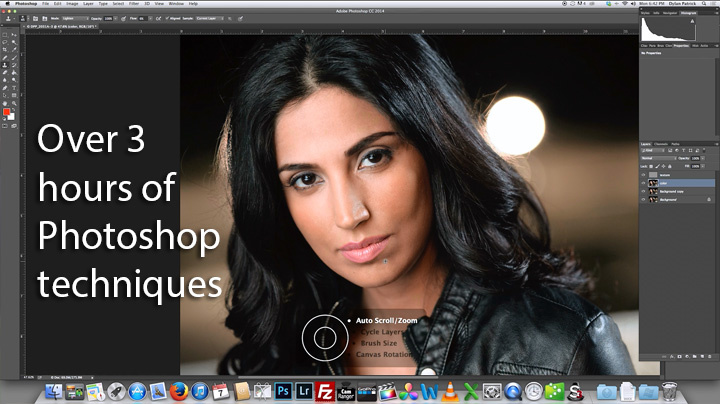Hide the color layer using eye icon

643,184
